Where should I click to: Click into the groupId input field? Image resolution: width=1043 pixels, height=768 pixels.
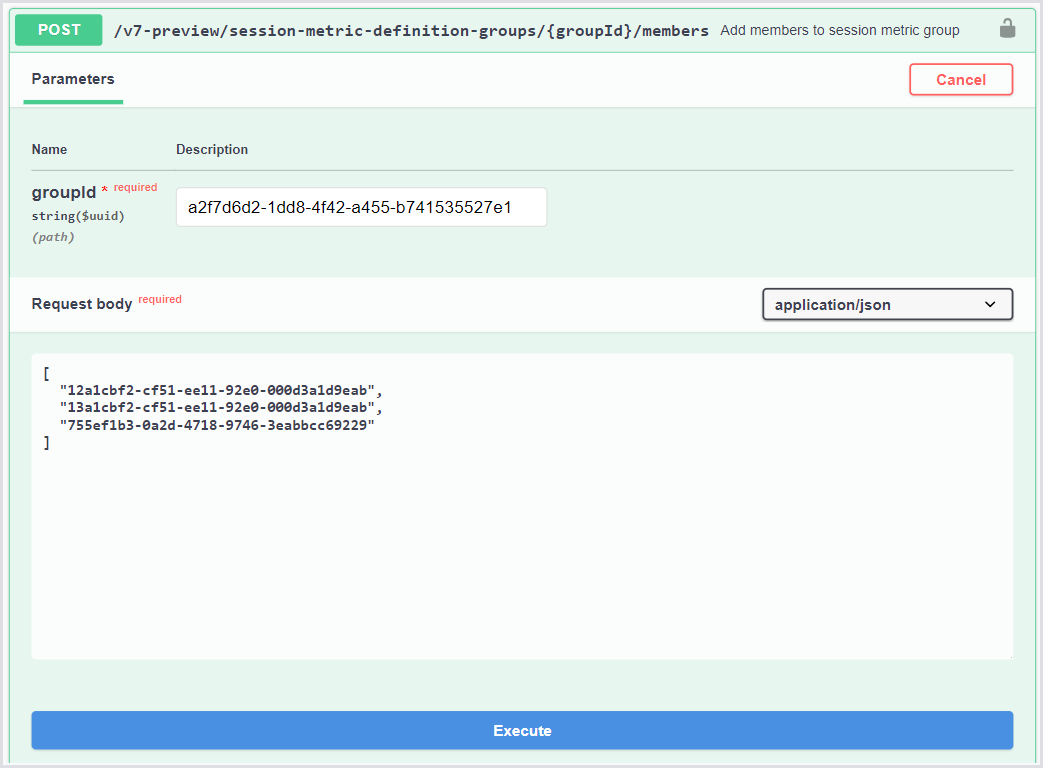pyautogui.click(x=361, y=208)
